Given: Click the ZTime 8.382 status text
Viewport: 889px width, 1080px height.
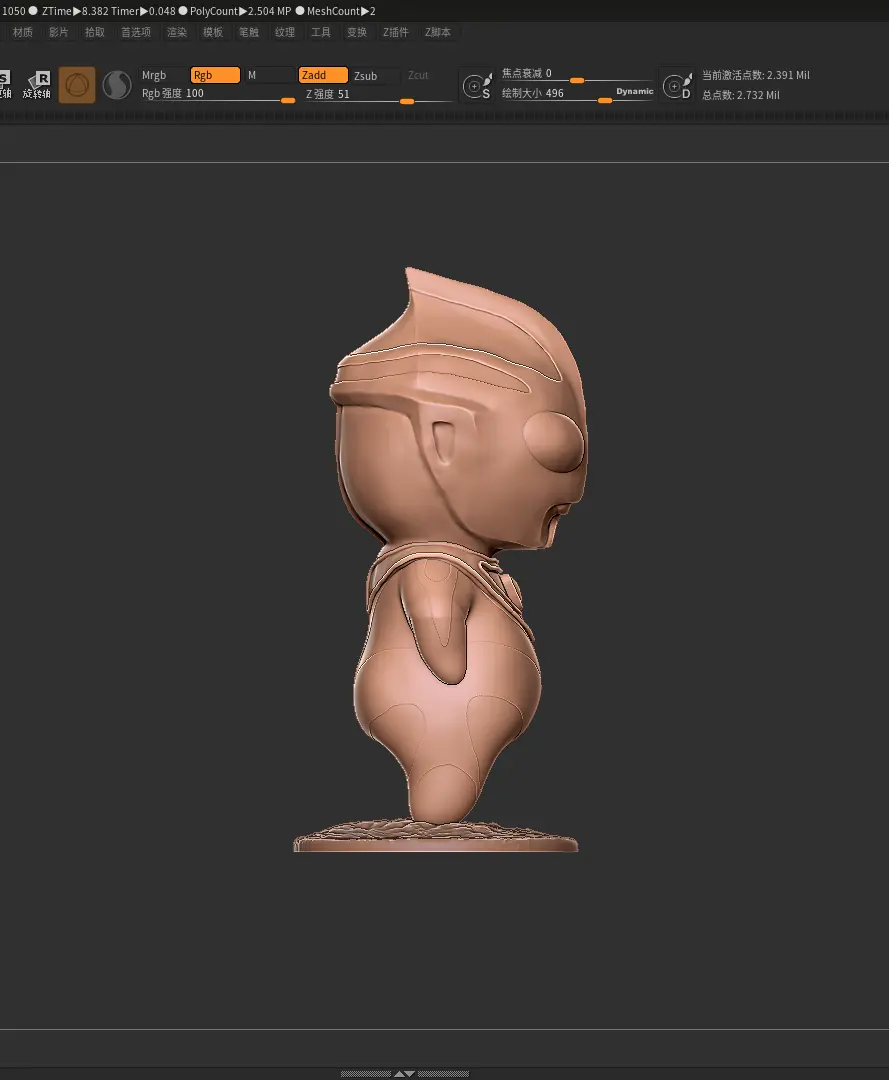Looking at the screenshot, I should tap(76, 11).
